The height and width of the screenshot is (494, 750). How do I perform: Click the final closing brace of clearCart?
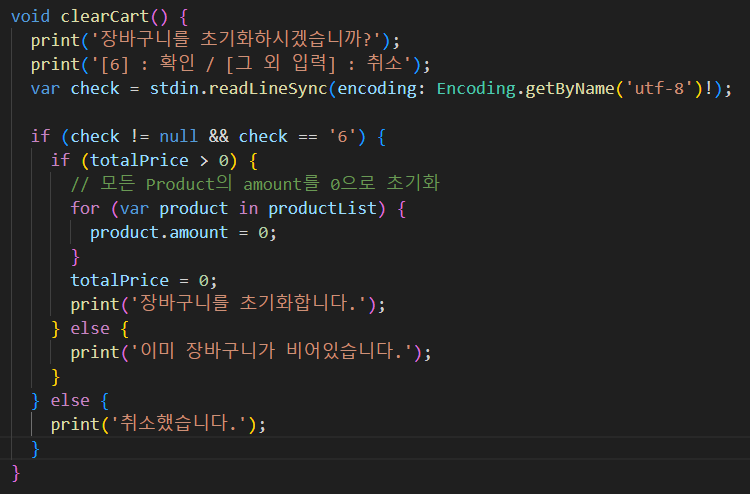[x=15, y=473]
